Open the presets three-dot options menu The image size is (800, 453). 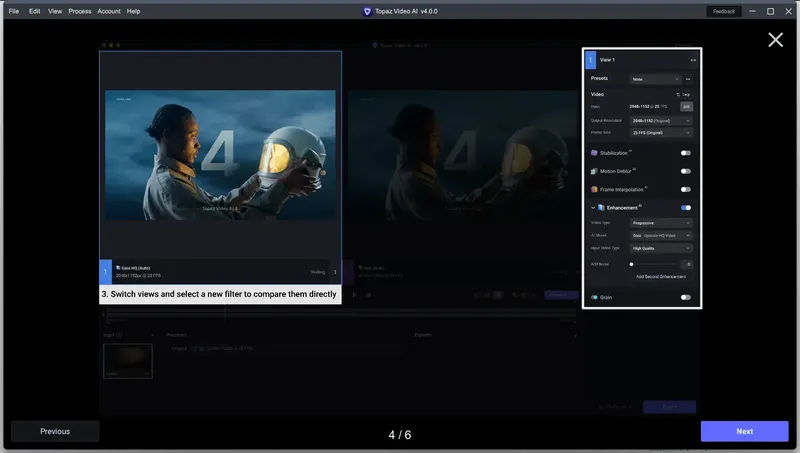coord(688,78)
